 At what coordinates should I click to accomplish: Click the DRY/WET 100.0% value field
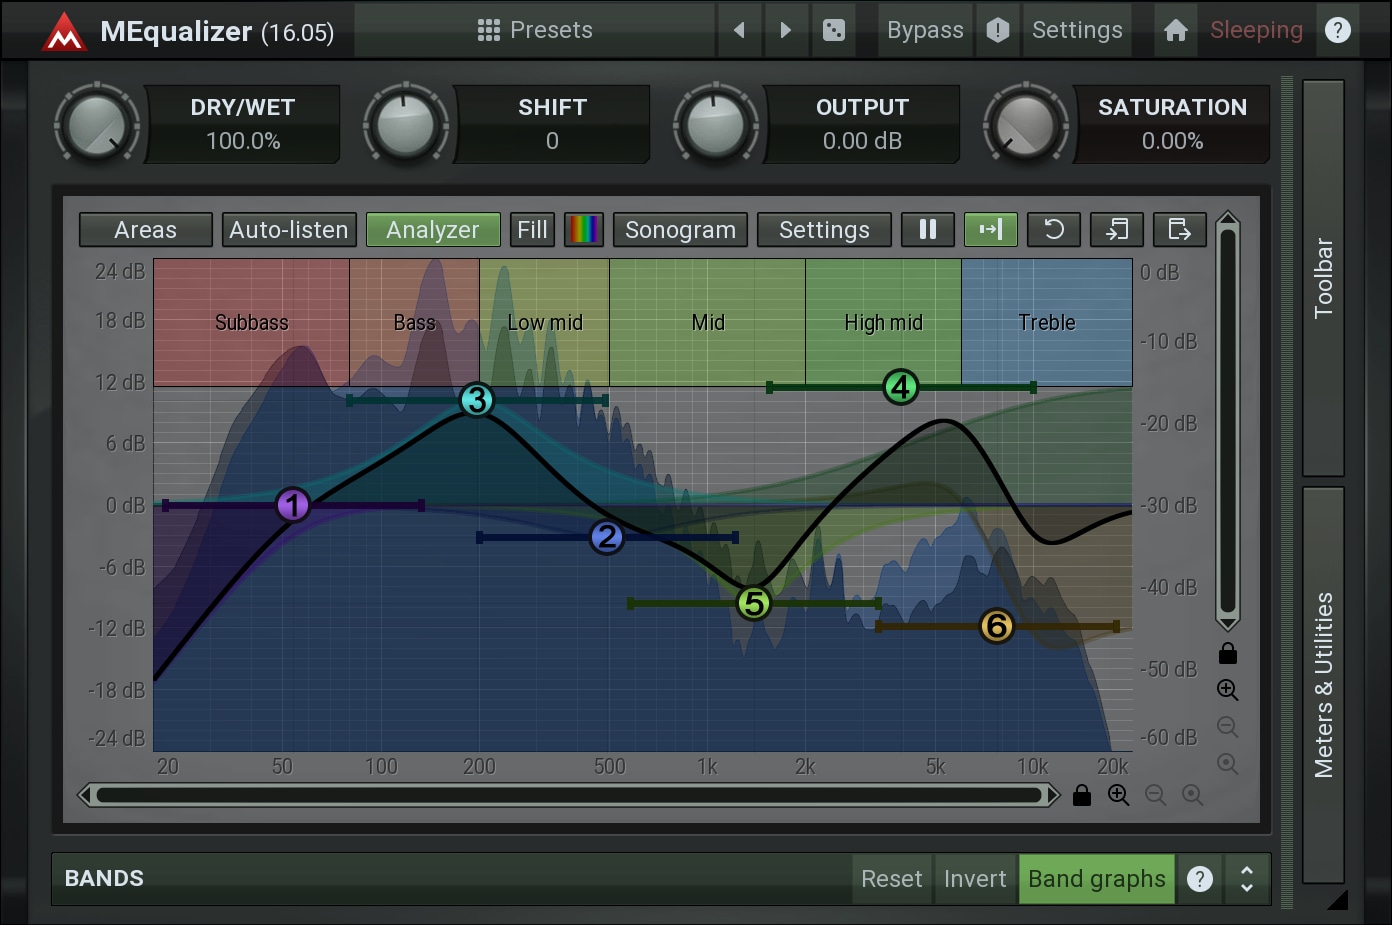pyautogui.click(x=243, y=141)
